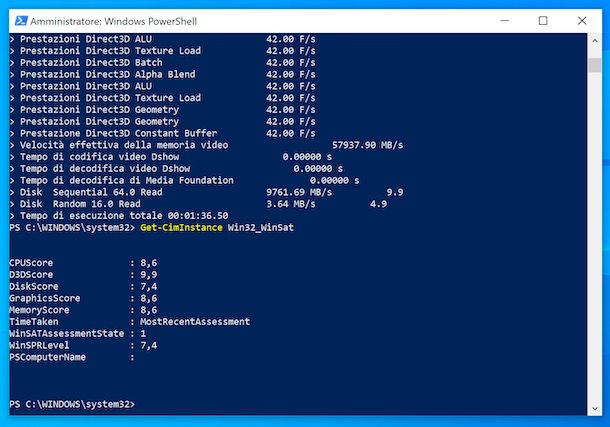The image size is (610, 427).
Task: Click the vertical scrollbar thumb
Action: [x=595, y=65]
